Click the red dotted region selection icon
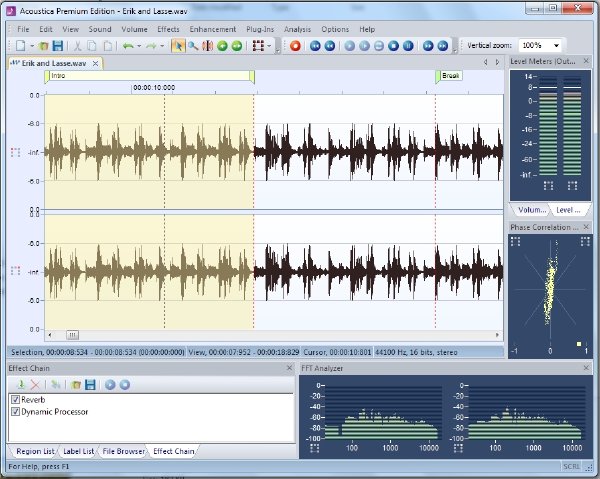Image resolution: width=600 pixels, height=479 pixels. point(258,46)
